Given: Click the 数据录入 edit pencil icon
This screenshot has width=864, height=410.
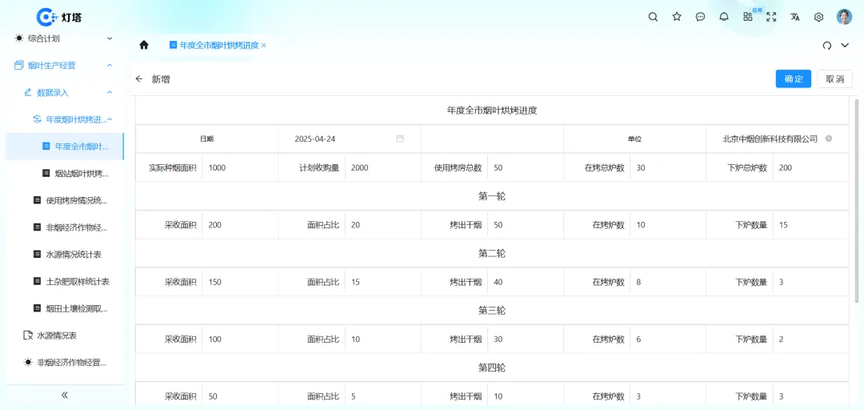Looking at the screenshot, I should (28, 92).
